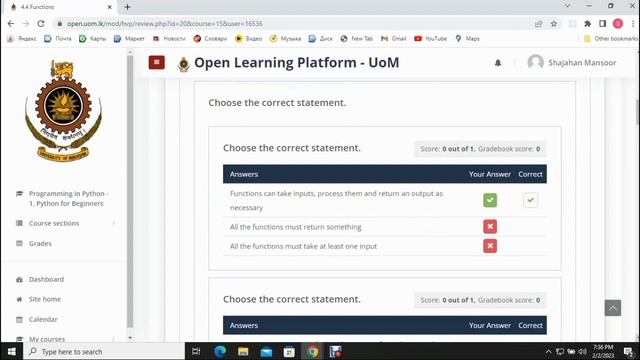Open Calendar in sidebar
This screenshot has height=360, width=640.
click(x=43, y=319)
